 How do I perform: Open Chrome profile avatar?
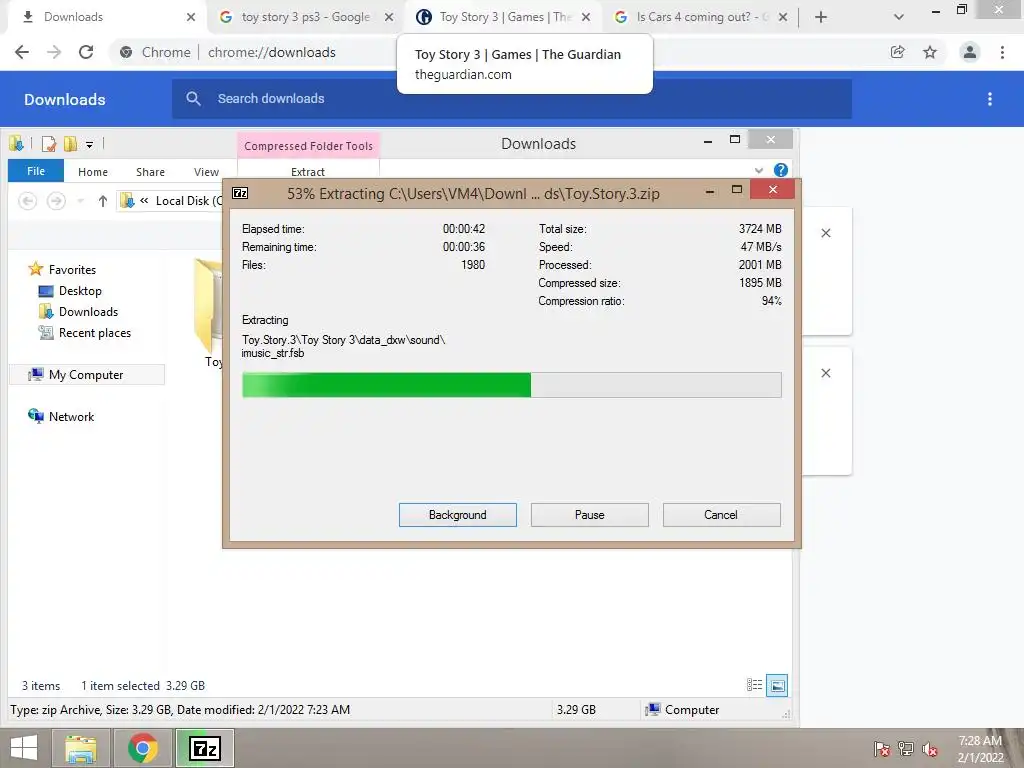click(970, 52)
